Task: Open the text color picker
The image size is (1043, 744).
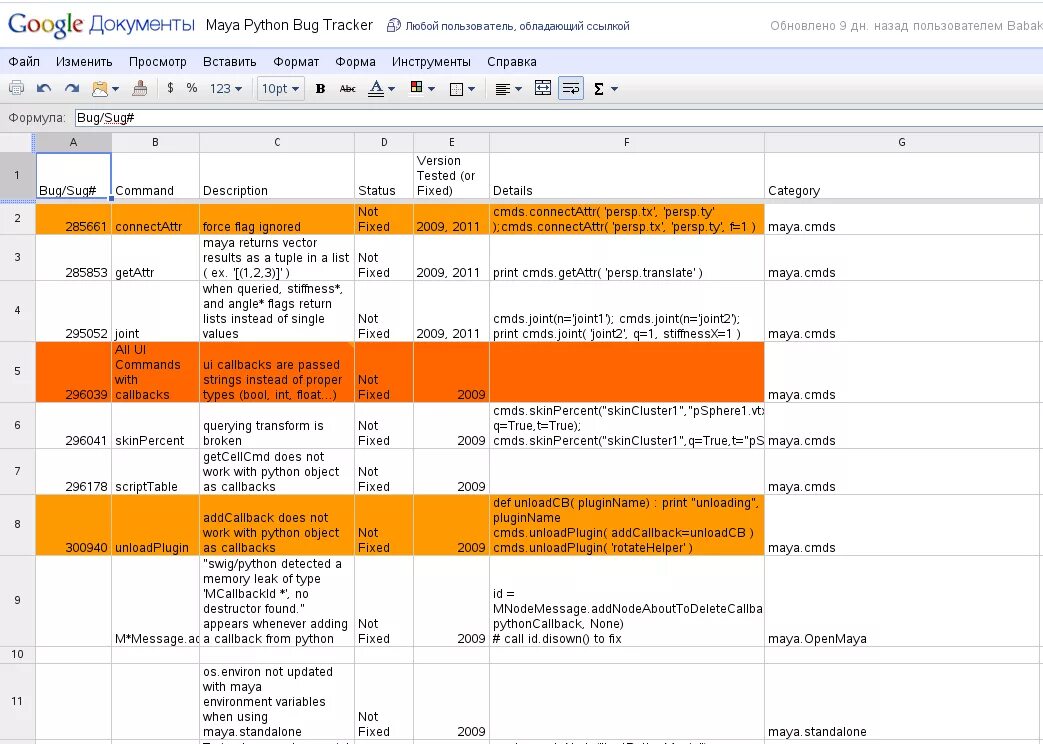Action: (381, 89)
